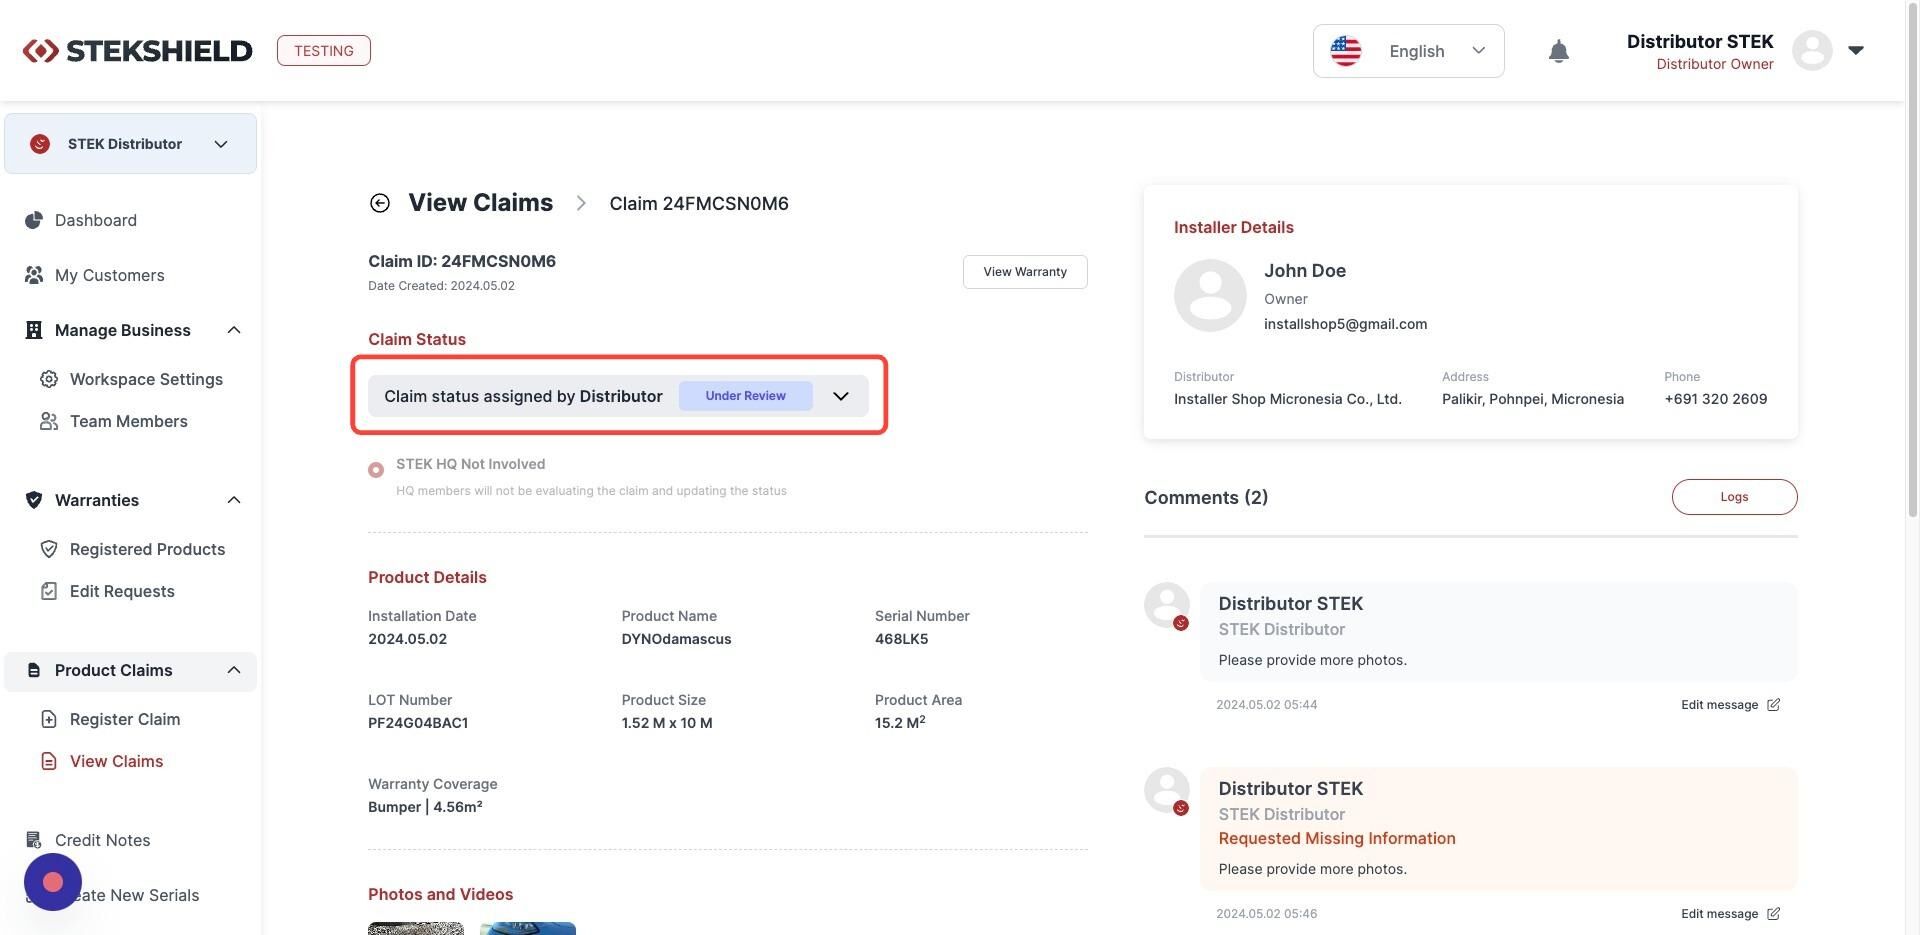This screenshot has height=935, width=1920.
Task: Click the Register Claim plus-document icon
Action: [49, 719]
